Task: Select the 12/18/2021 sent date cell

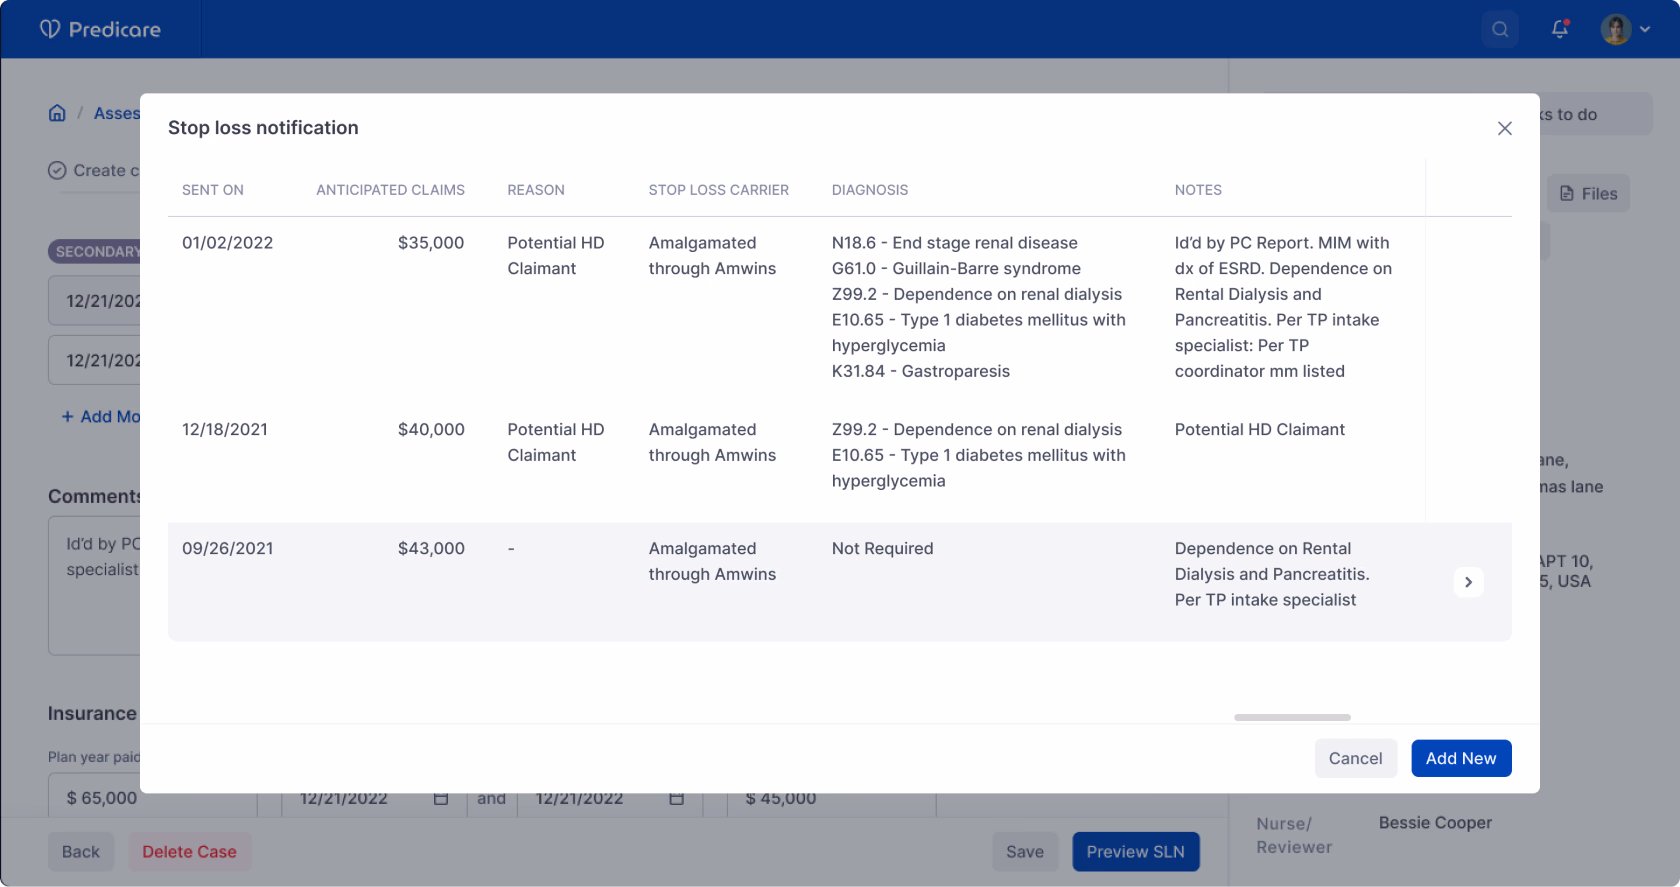Action: [225, 430]
